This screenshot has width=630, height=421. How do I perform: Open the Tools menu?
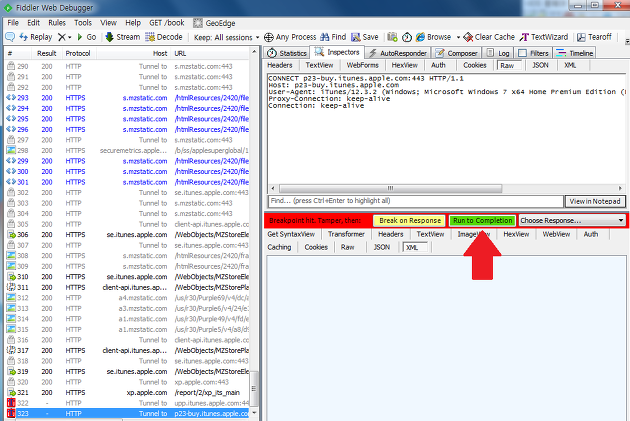(x=83, y=23)
